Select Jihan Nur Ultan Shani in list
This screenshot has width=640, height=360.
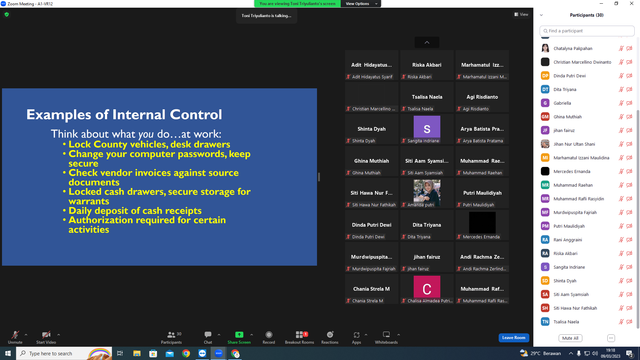[x=587, y=144]
